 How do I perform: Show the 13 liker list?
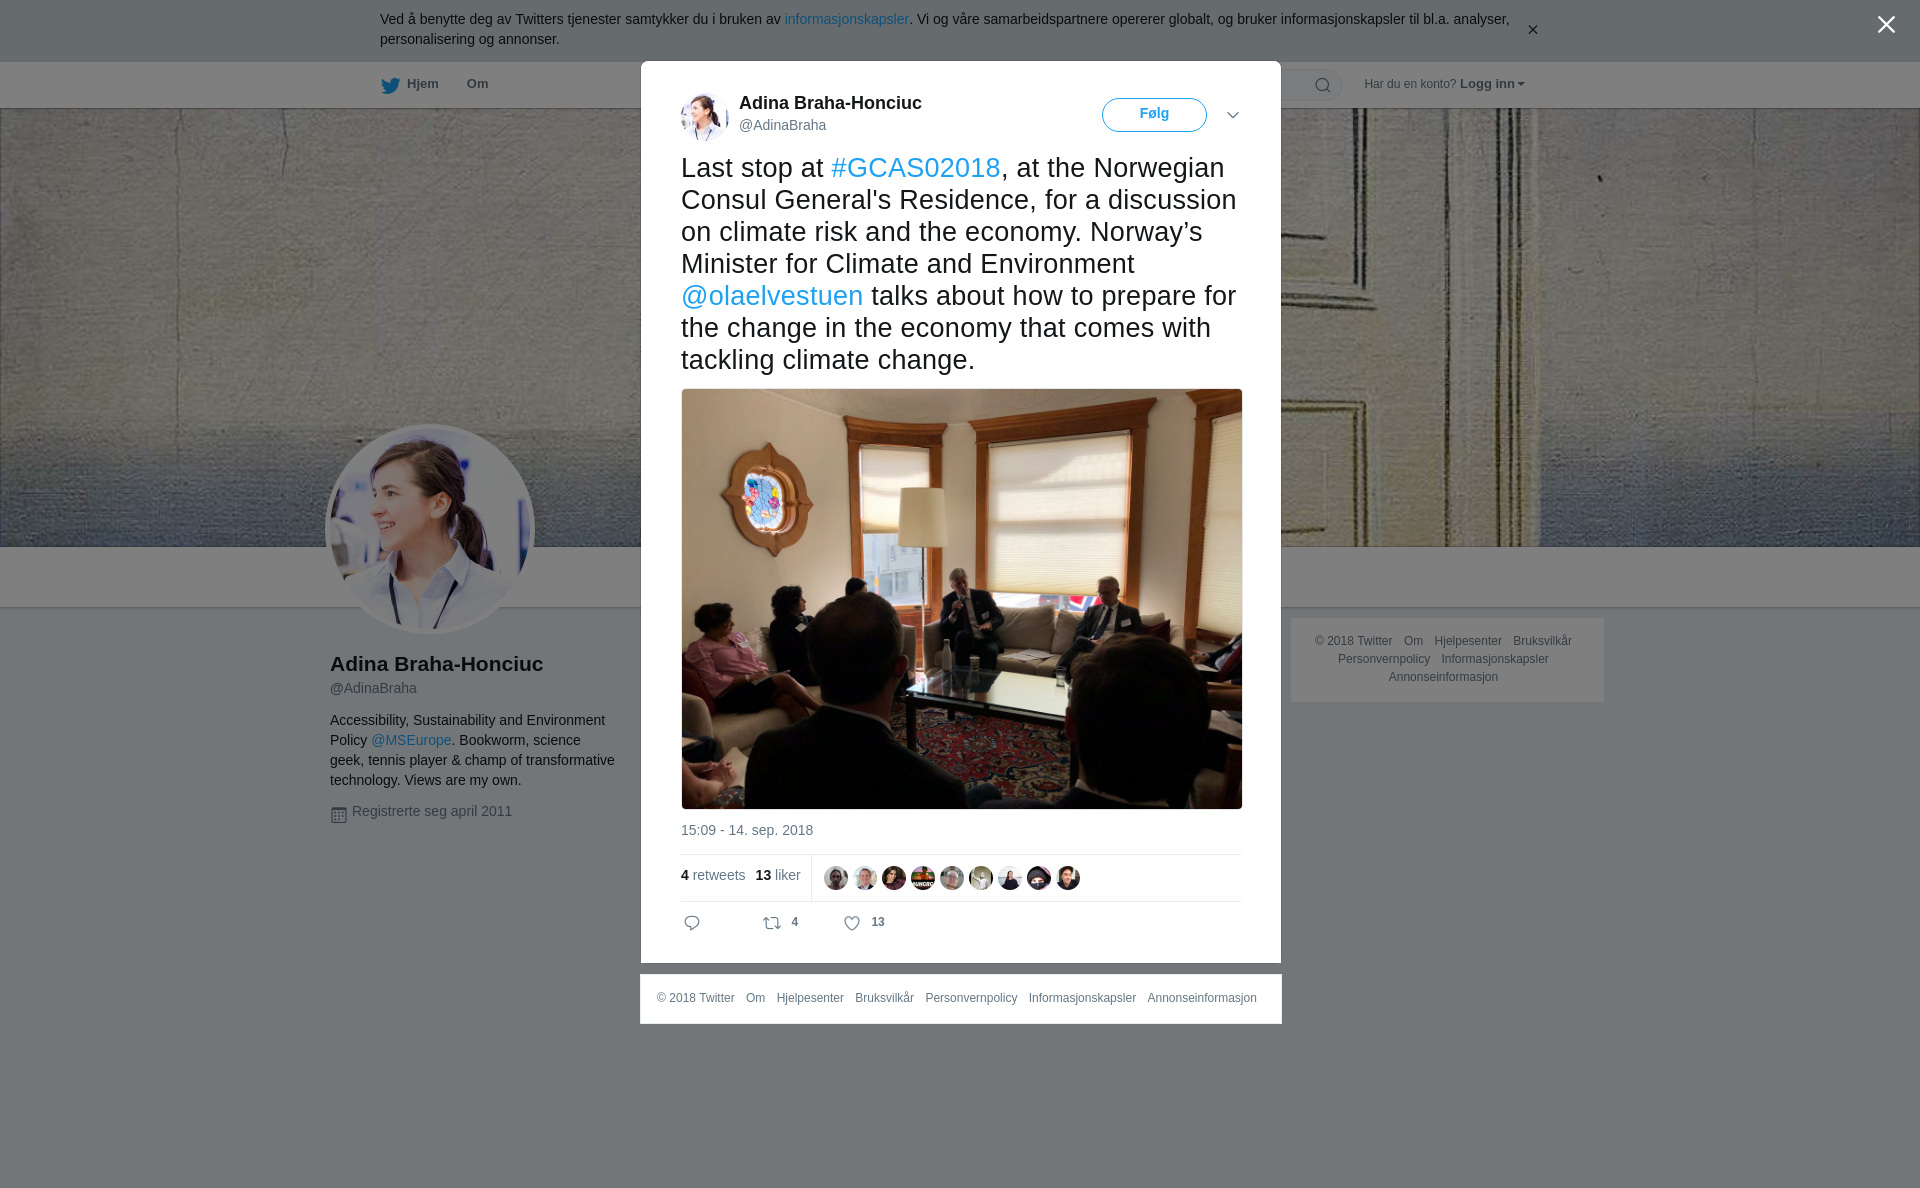[x=778, y=875]
